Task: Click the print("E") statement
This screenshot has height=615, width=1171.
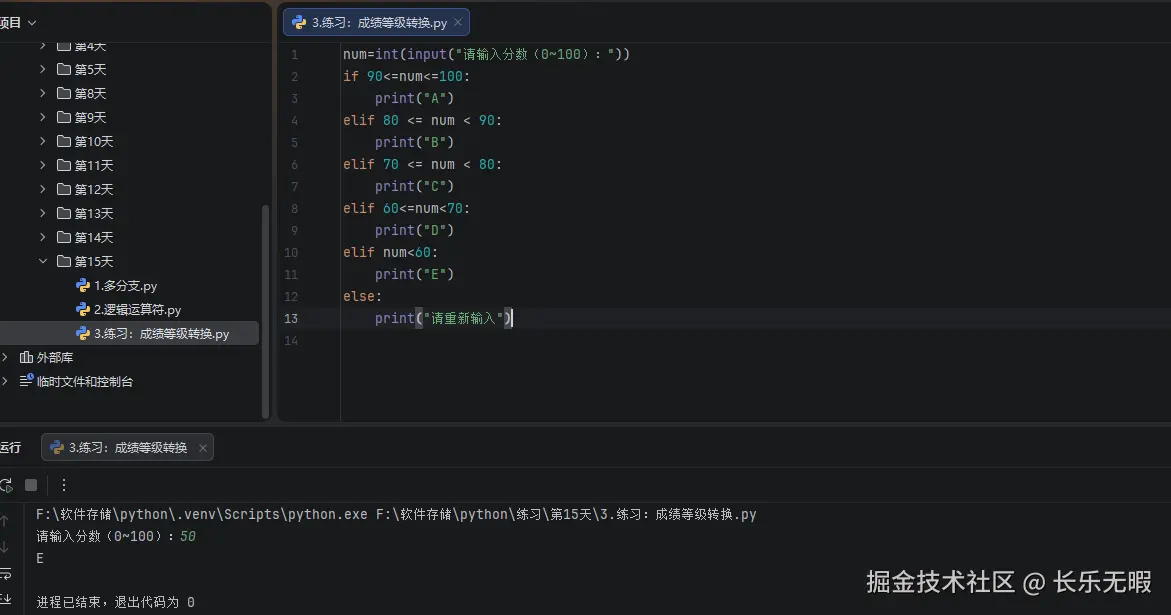Action: pos(414,274)
